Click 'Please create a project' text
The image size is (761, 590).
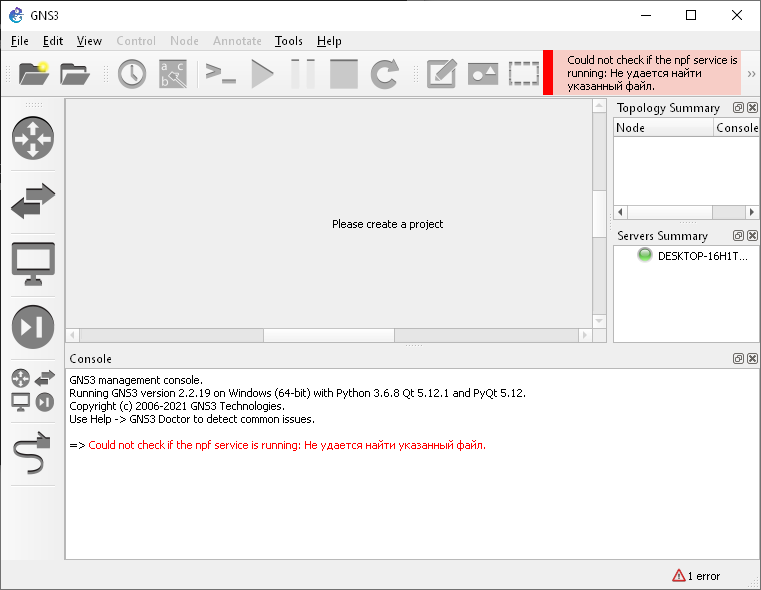click(387, 224)
